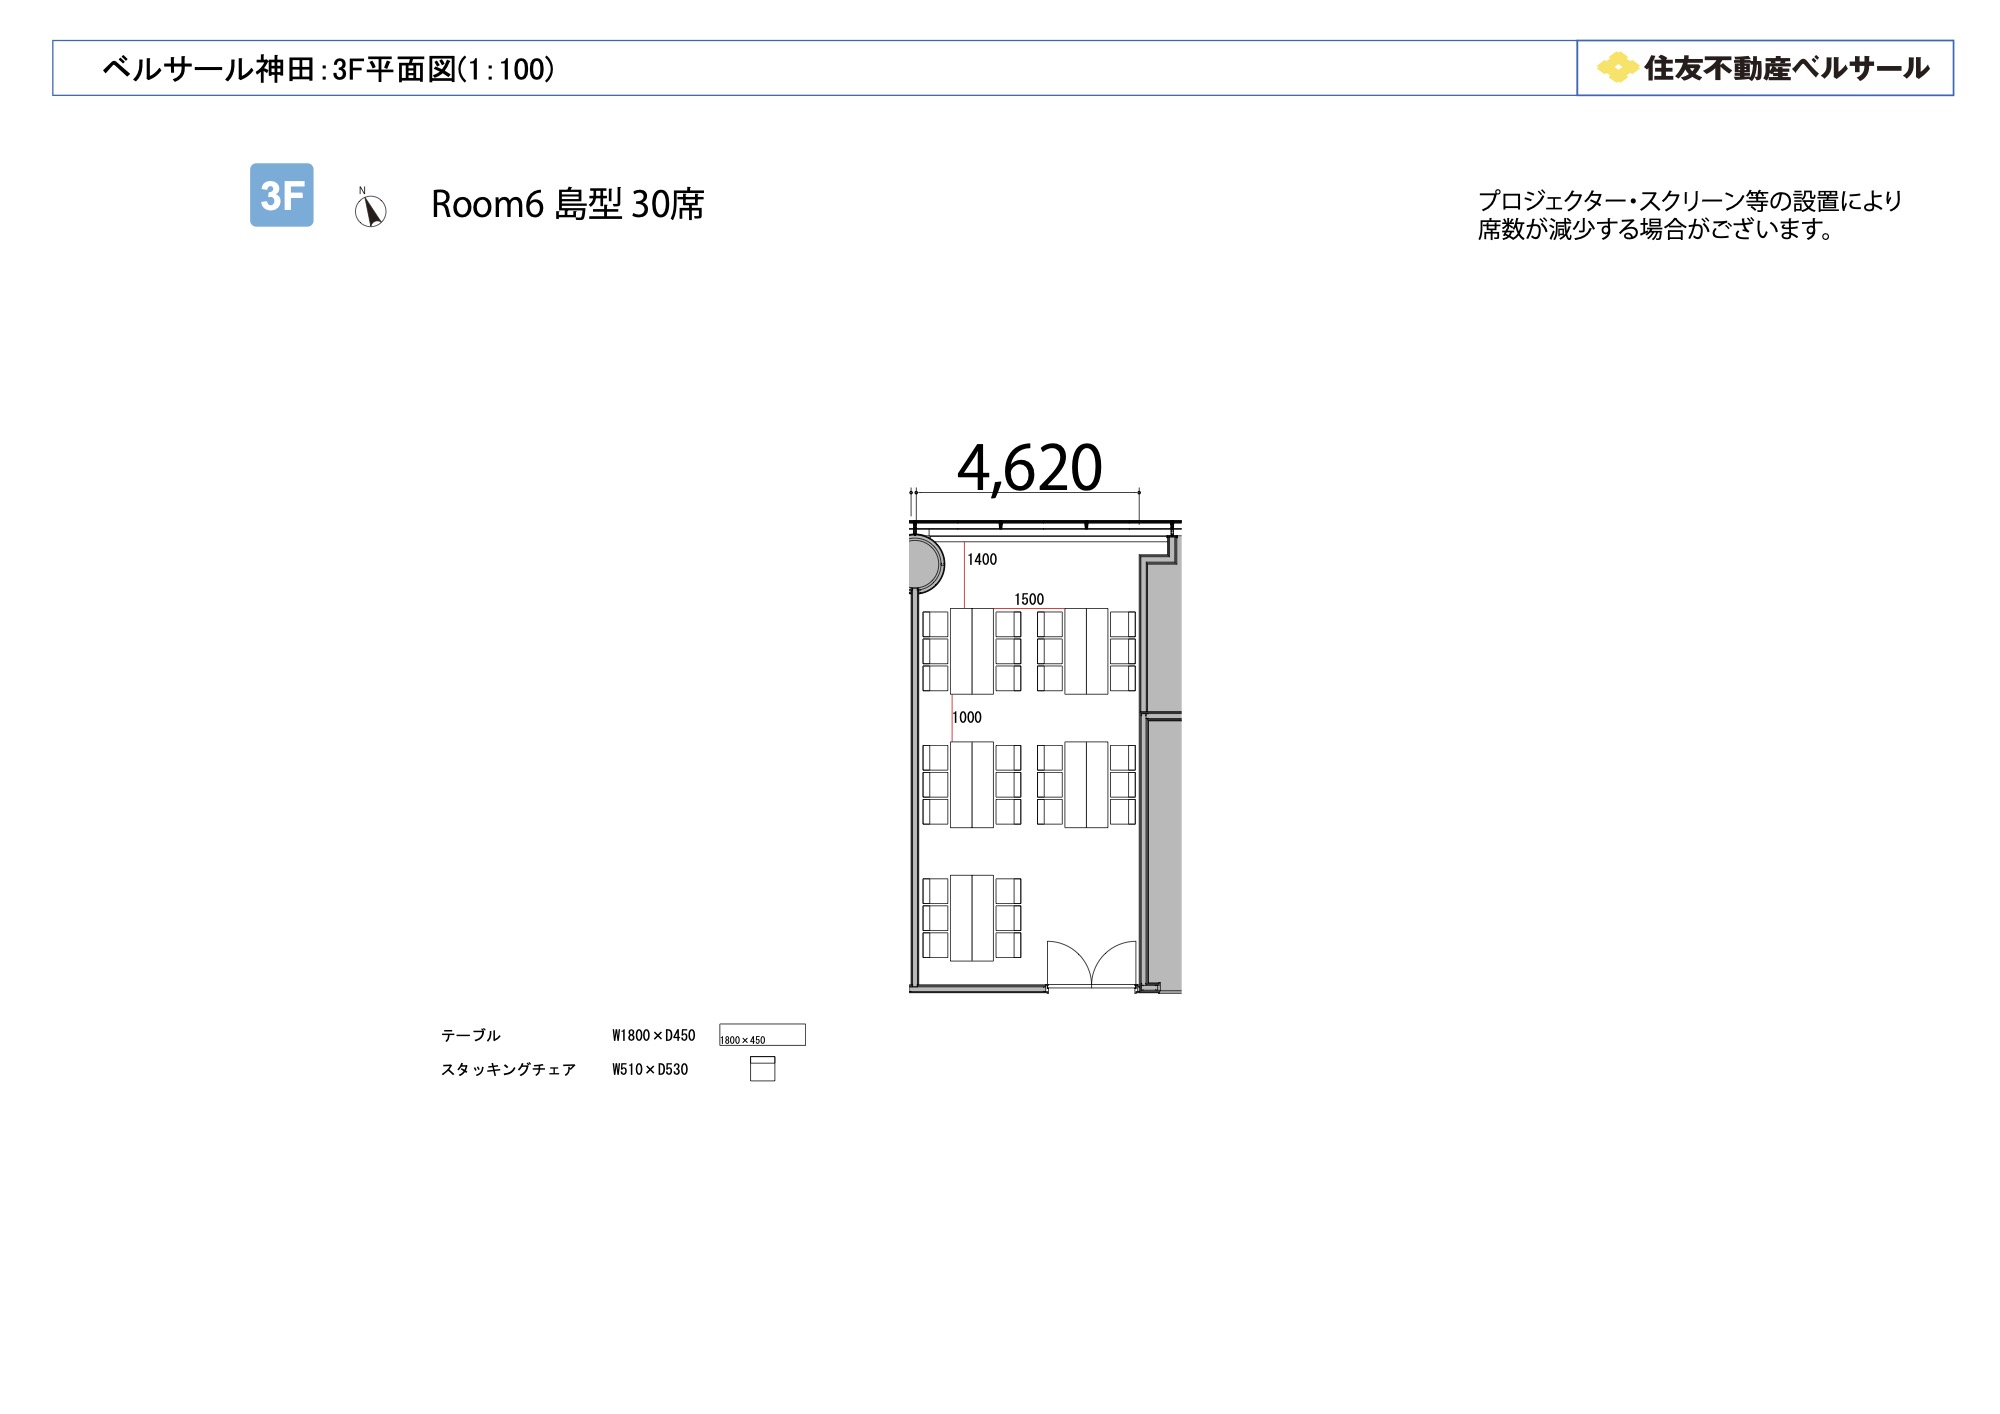Image resolution: width=2000 pixels, height=1414 pixels.
Task: Click the 1000 row spacing label
Action: [967, 717]
